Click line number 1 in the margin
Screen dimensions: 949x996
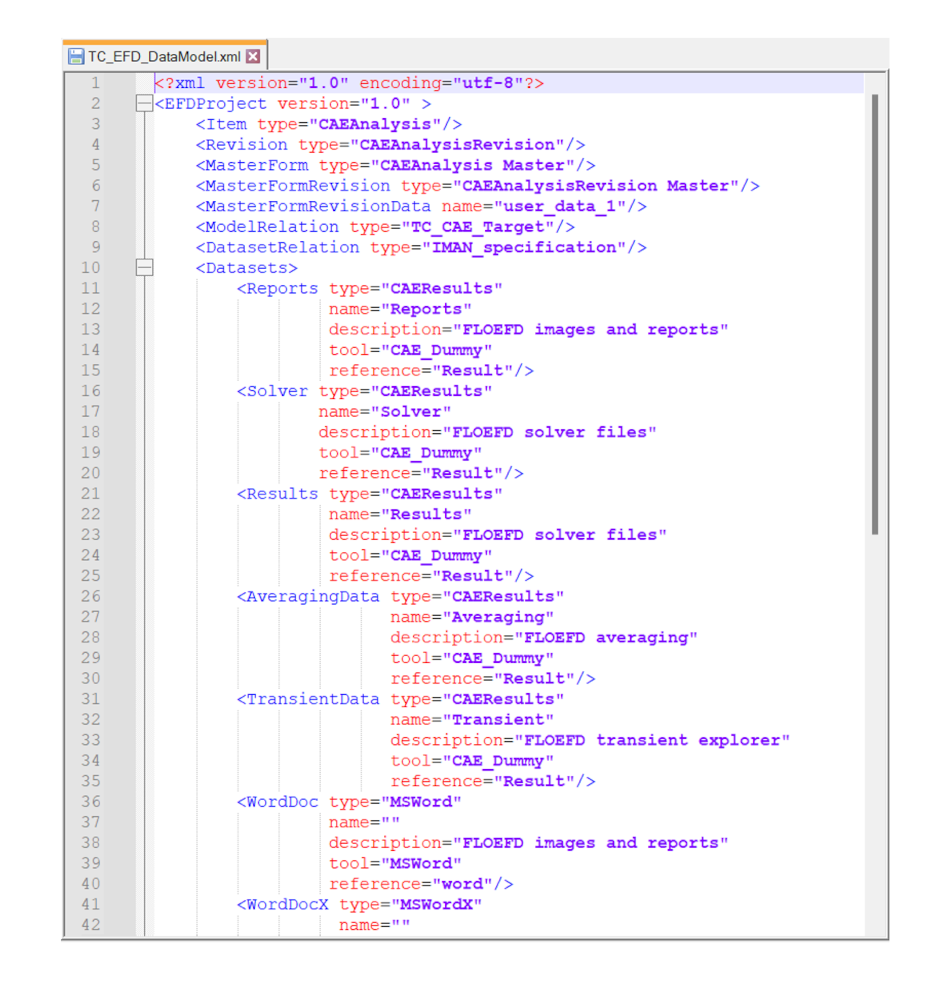click(95, 83)
